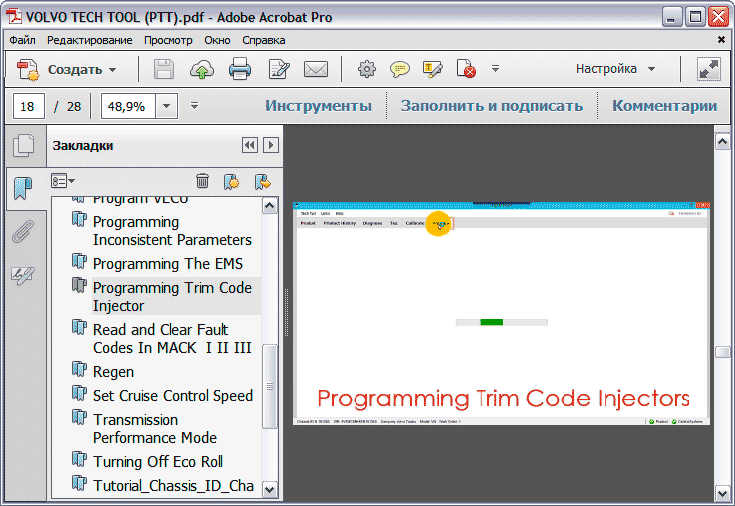Click the envelope email icon
735x506 pixels.
(316, 70)
